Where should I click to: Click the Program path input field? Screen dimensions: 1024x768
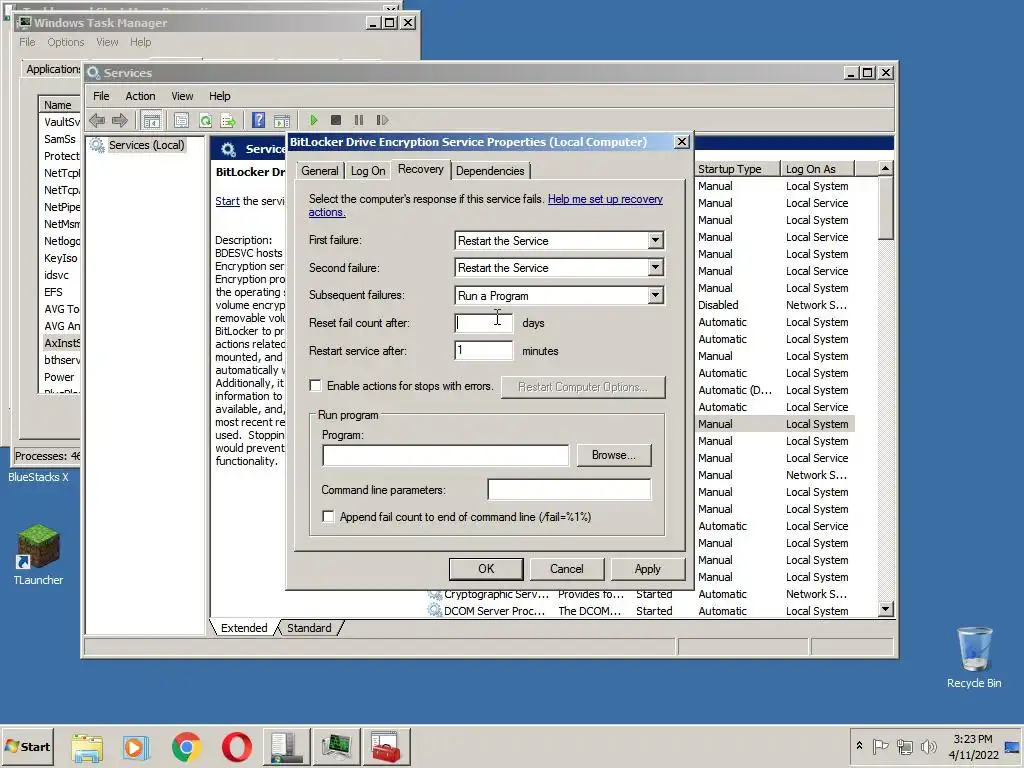coord(445,455)
